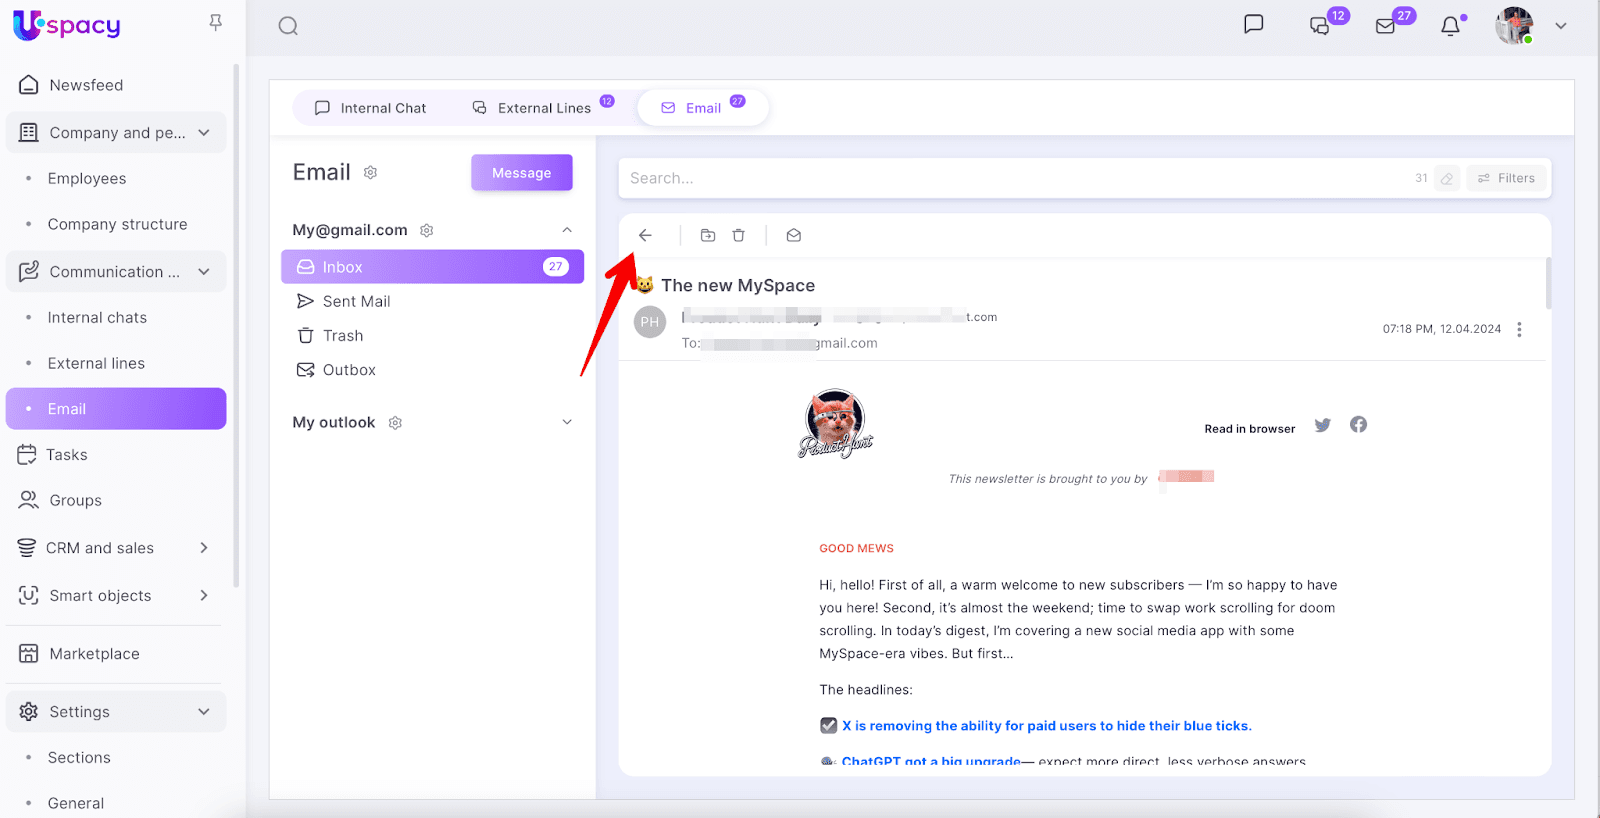Click the move to folder icon

708,236
